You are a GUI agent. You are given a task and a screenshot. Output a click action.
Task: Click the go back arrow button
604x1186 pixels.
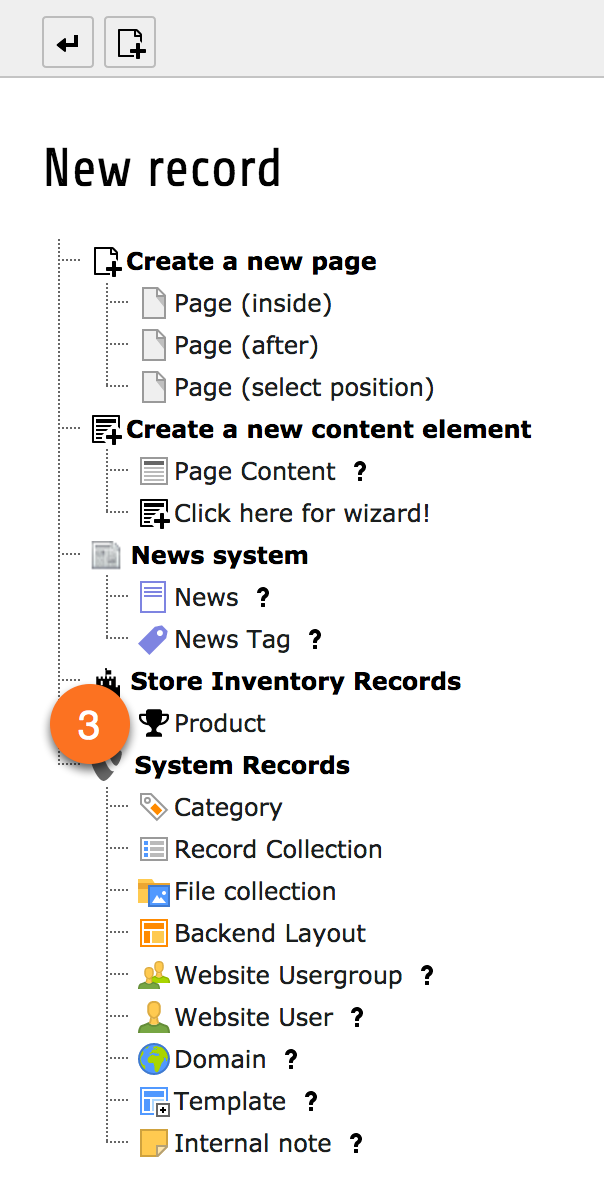coord(68,45)
